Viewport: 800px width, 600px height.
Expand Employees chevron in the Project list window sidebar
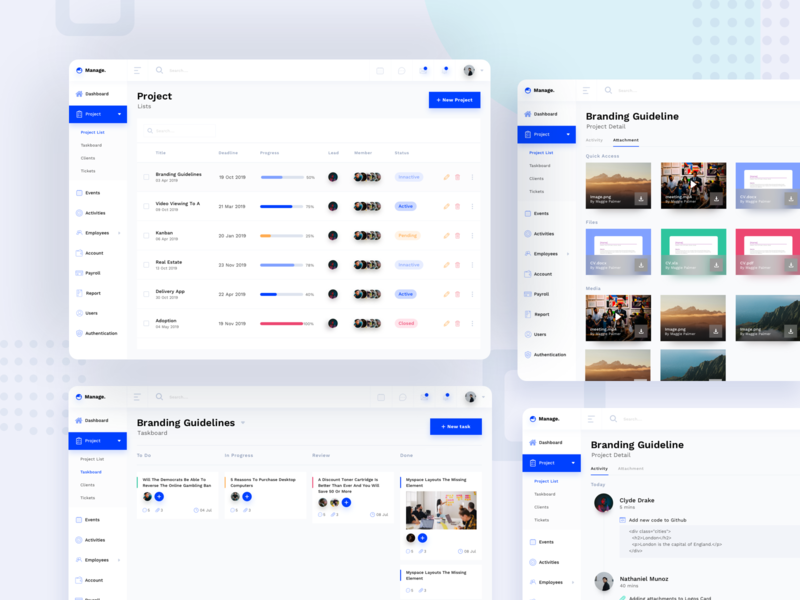119,233
